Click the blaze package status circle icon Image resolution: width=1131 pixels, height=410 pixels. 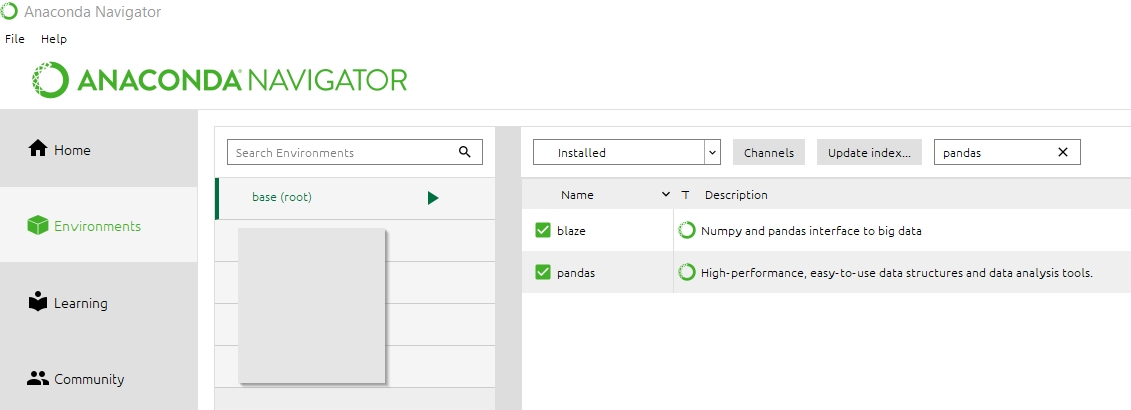click(687, 230)
